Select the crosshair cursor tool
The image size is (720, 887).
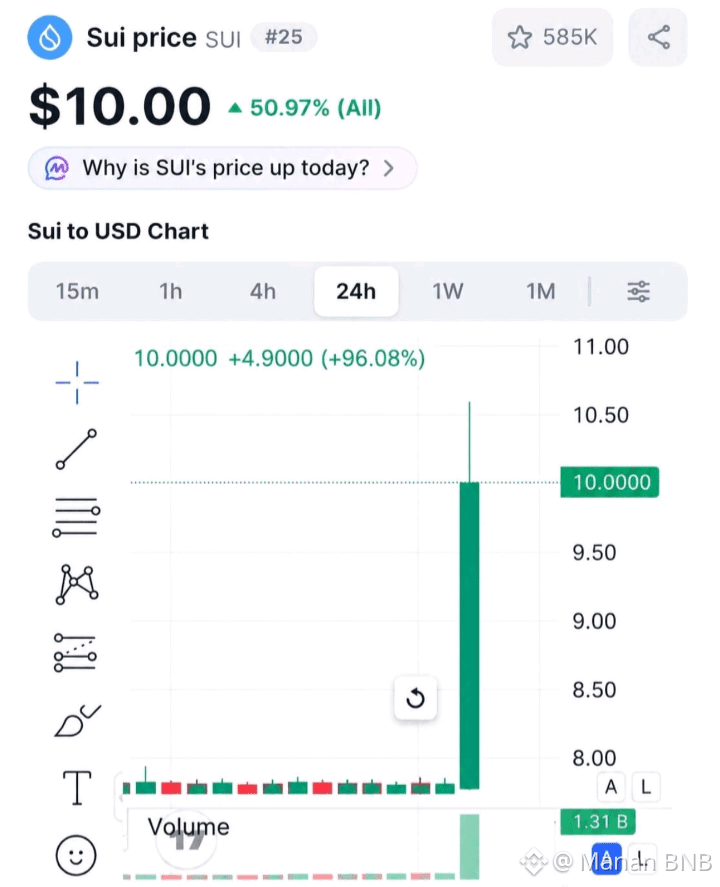pos(77,382)
